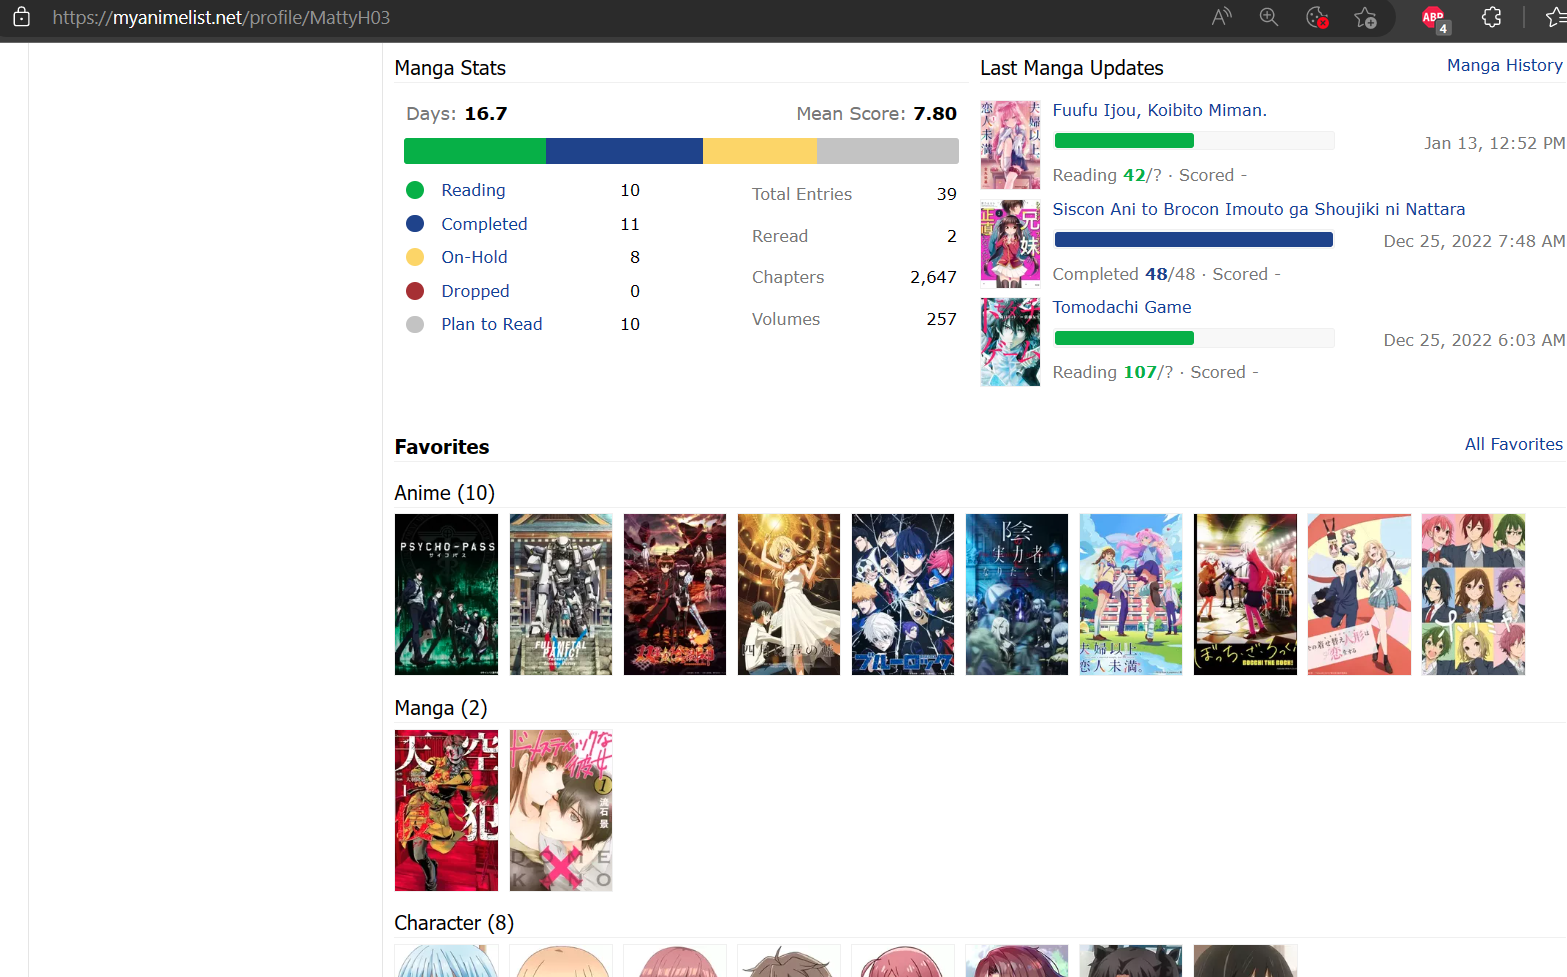The width and height of the screenshot is (1567, 977).
Task: Open the browser Extensions puzzle icon
Action: [x=1491, y=17]
